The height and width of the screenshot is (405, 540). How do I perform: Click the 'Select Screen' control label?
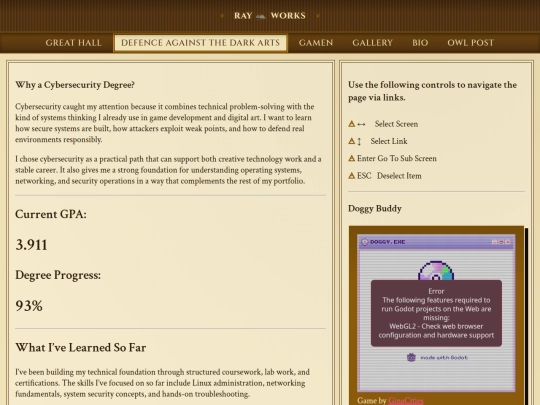[x=396, y=124]
